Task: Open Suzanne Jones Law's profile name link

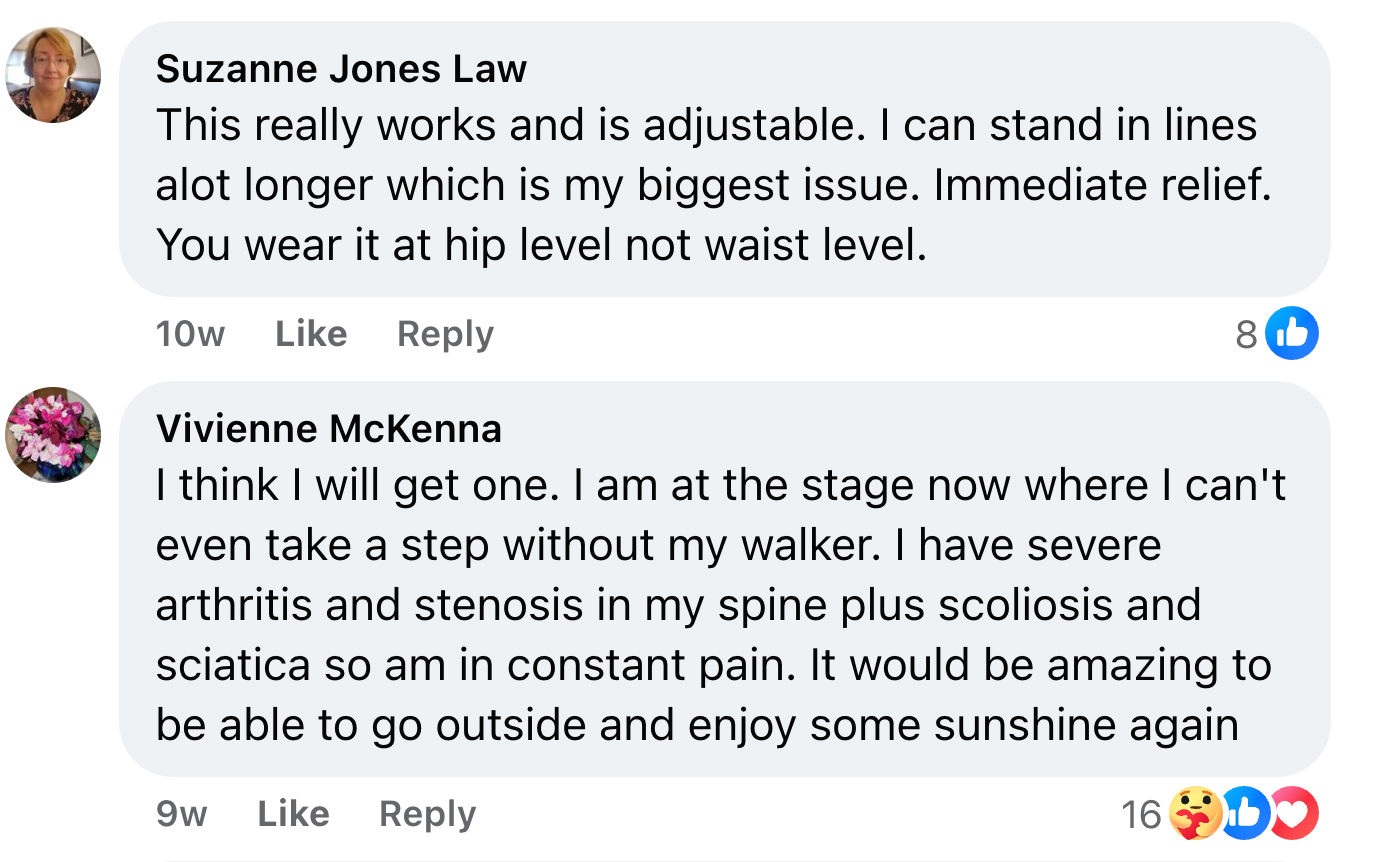Action: click(x=341, y=68)
